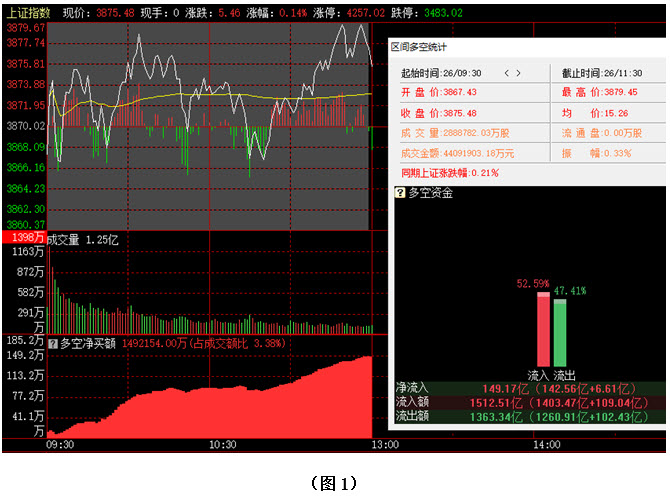The image size is (670, 504).
Task: Click the 流入额 row in funds table
Action: [x=528, y=402]
